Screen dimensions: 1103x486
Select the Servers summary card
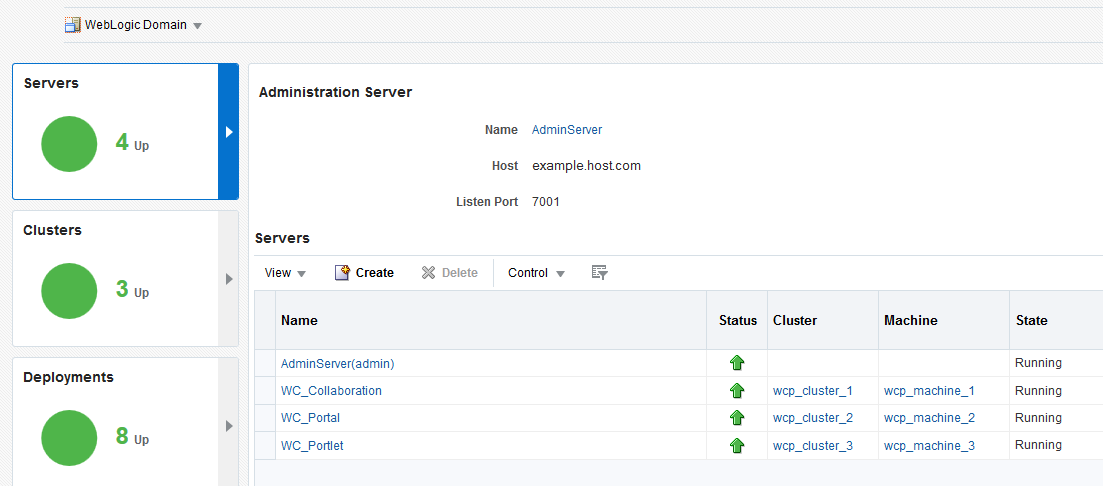125,132
